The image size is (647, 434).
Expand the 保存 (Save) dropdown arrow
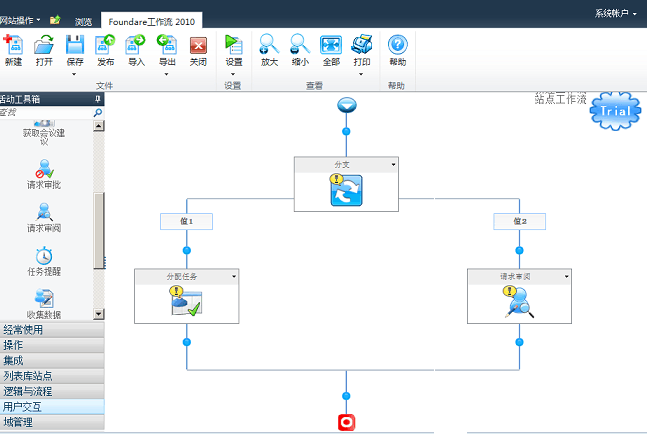click(x=74, y=73)
